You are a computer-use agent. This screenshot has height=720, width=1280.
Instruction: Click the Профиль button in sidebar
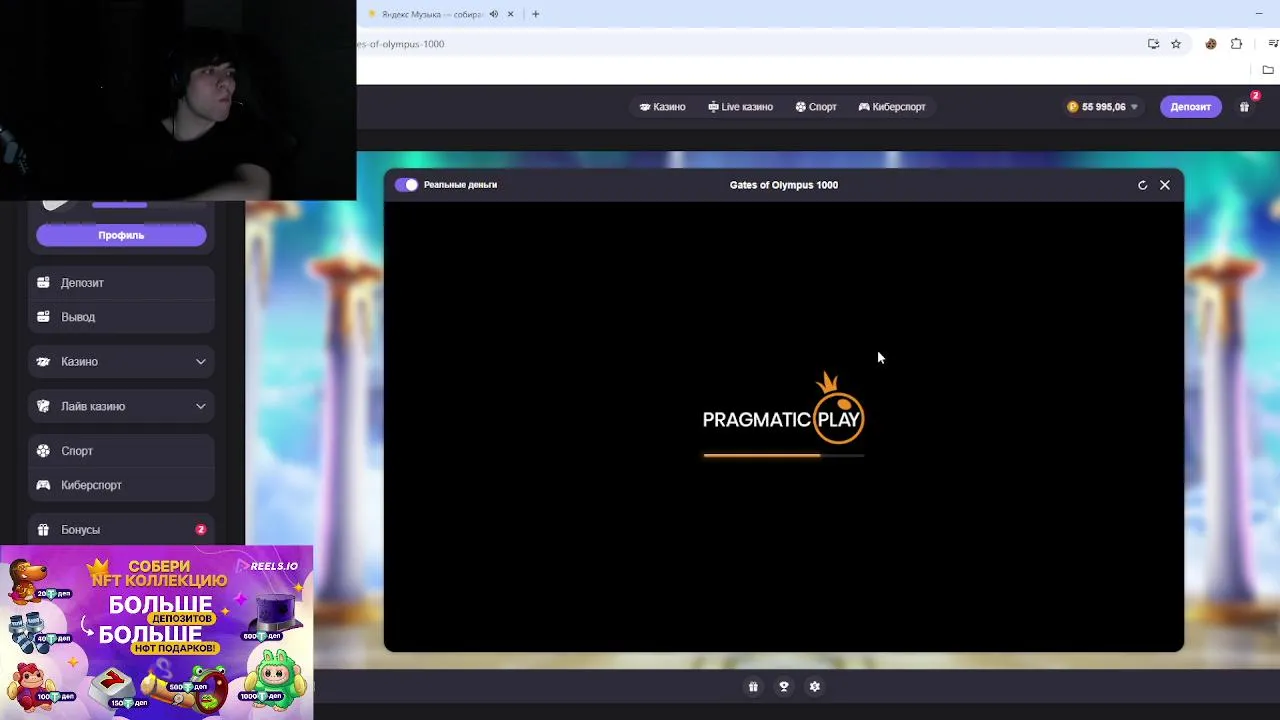click(121, 235)
